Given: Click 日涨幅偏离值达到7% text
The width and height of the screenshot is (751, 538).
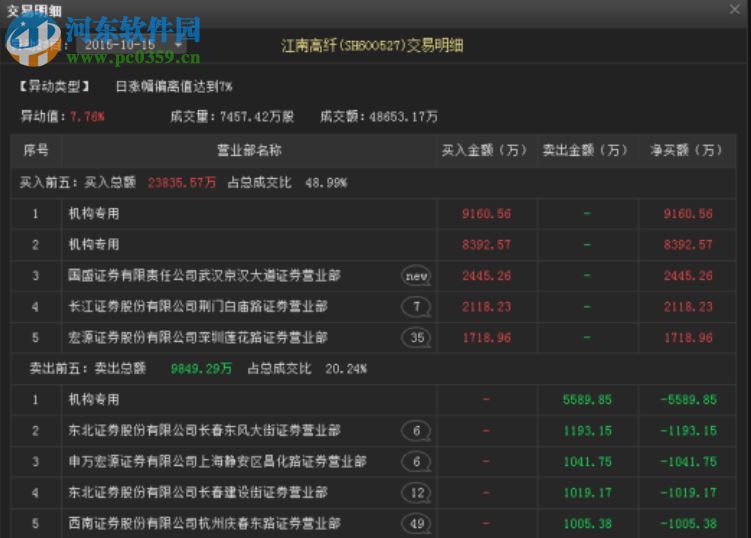Looking at the screenshot, I should 174,87.
